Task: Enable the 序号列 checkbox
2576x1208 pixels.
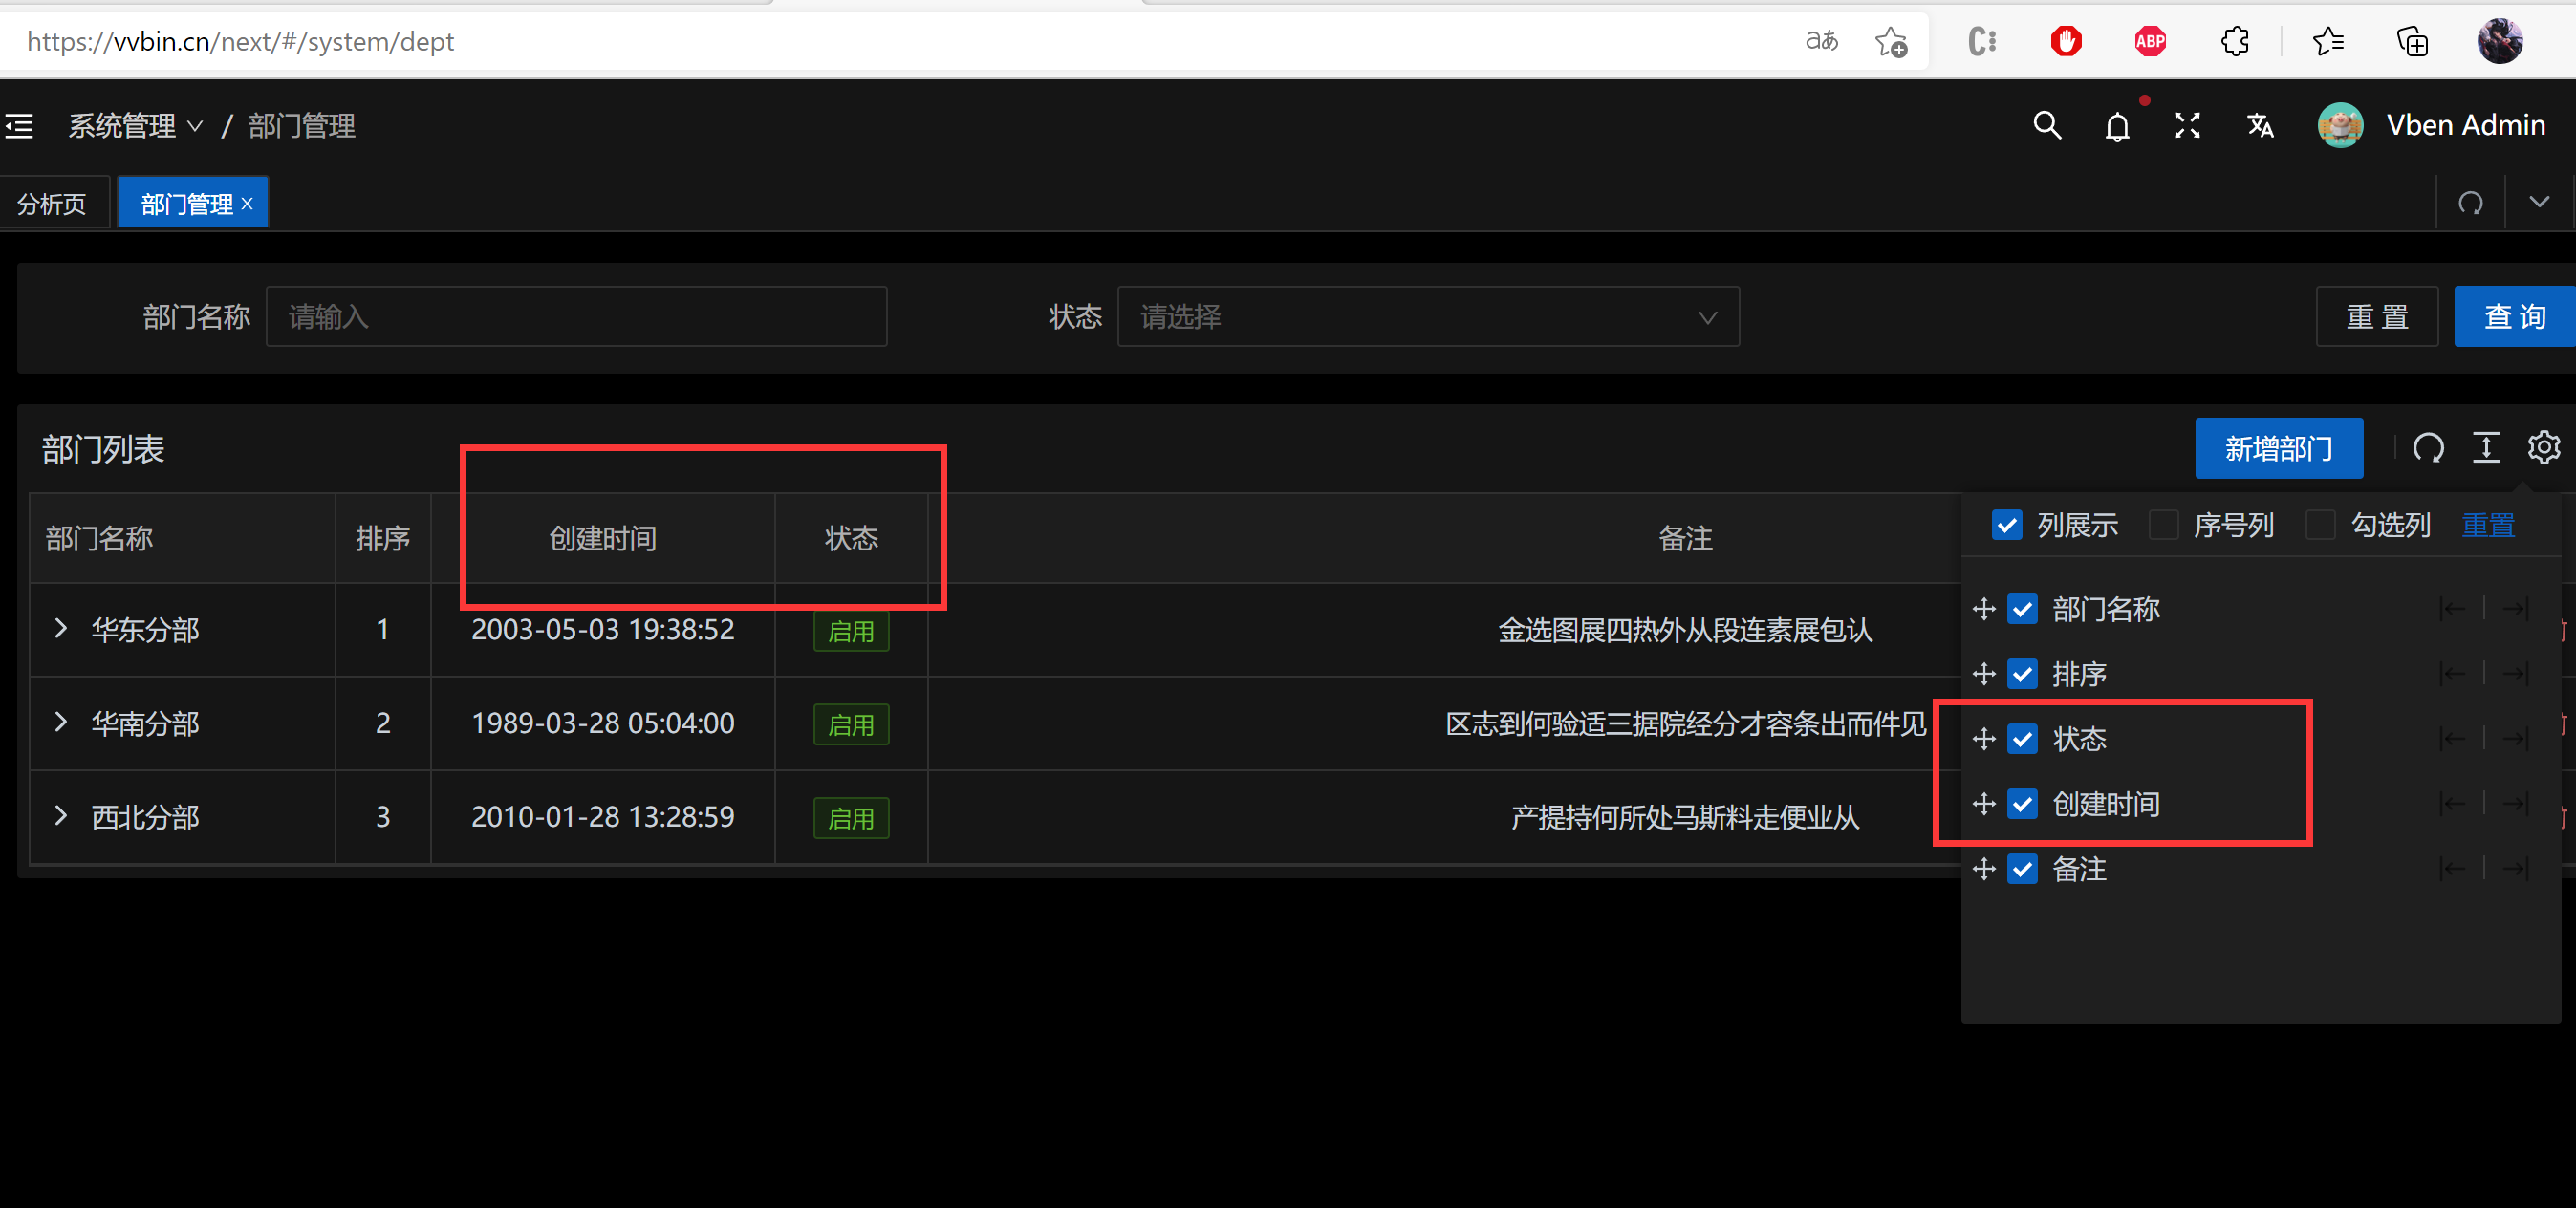Action: [x=2164, y=524]
